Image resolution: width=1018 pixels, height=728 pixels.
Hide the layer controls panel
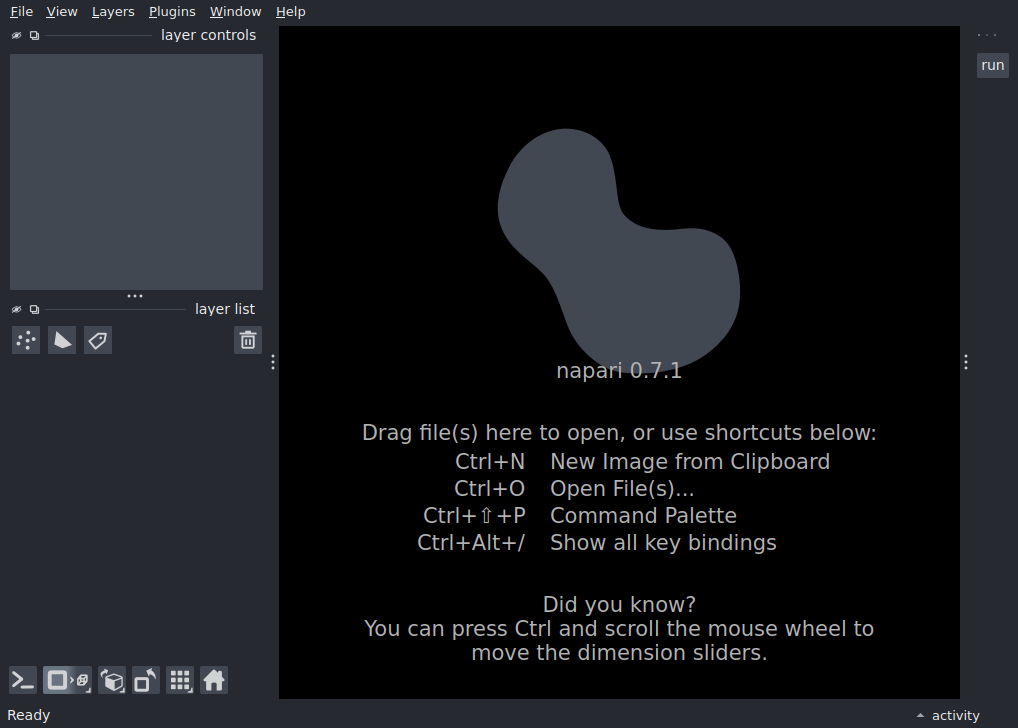(x=16, y=36)
